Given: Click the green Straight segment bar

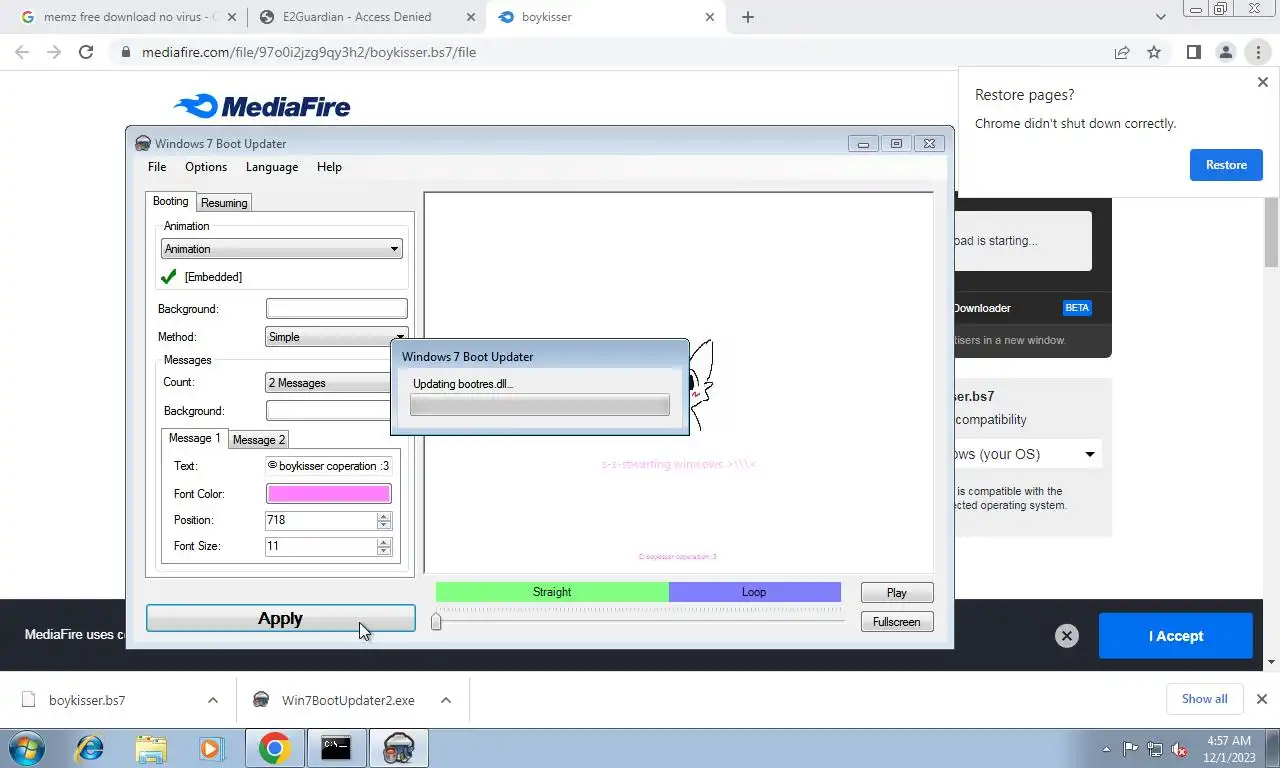Looking at the screenshot, I should 552,592.
